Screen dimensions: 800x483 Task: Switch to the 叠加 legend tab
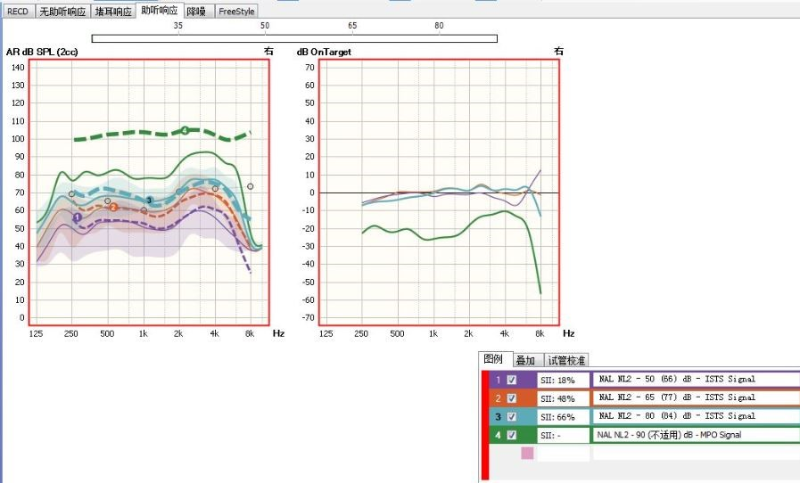[524, 360]
